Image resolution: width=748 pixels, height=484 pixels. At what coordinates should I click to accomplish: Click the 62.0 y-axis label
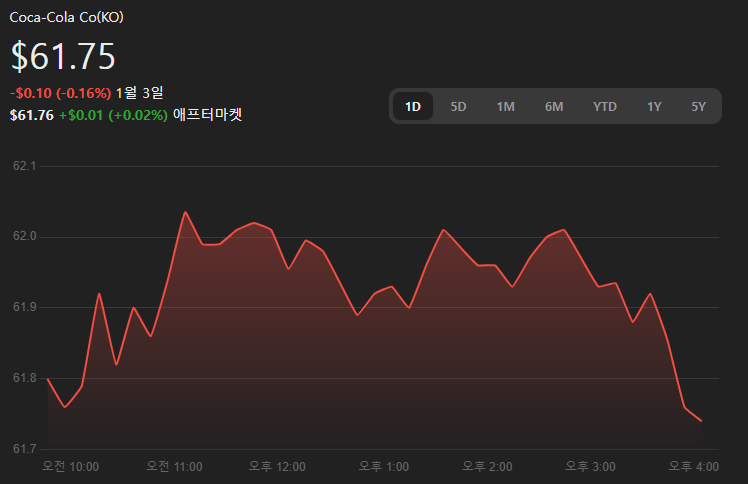click(24, 237)
